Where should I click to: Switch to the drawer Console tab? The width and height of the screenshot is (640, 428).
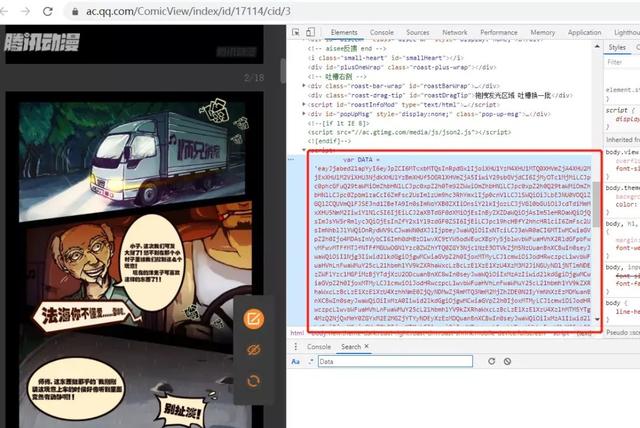coord(319,347)
